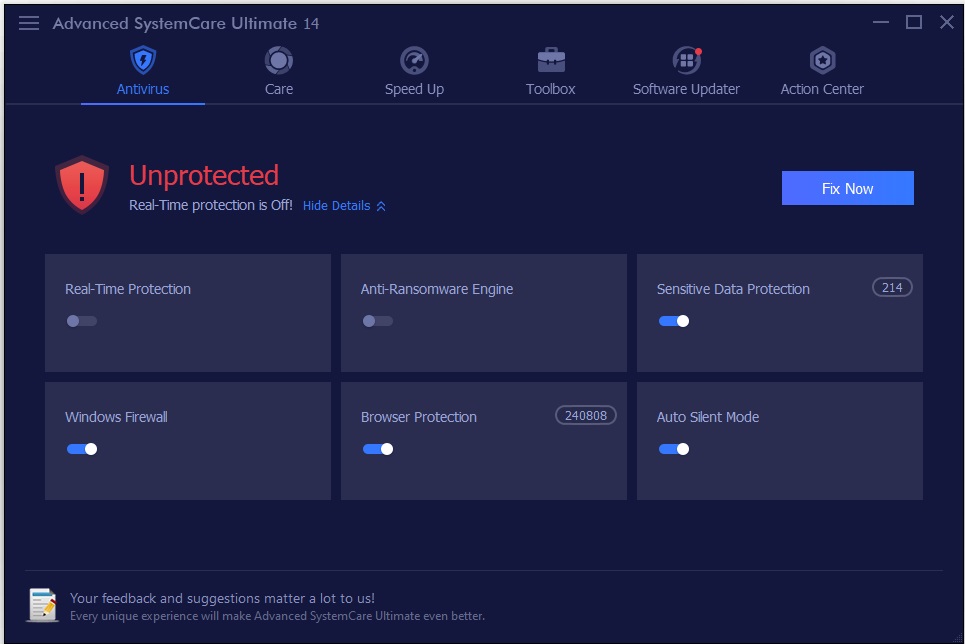Image resolution: width=965 pixels, height=644 pixels.
Task: Click the Windows Firewall card title
Action: pos(116,417)
